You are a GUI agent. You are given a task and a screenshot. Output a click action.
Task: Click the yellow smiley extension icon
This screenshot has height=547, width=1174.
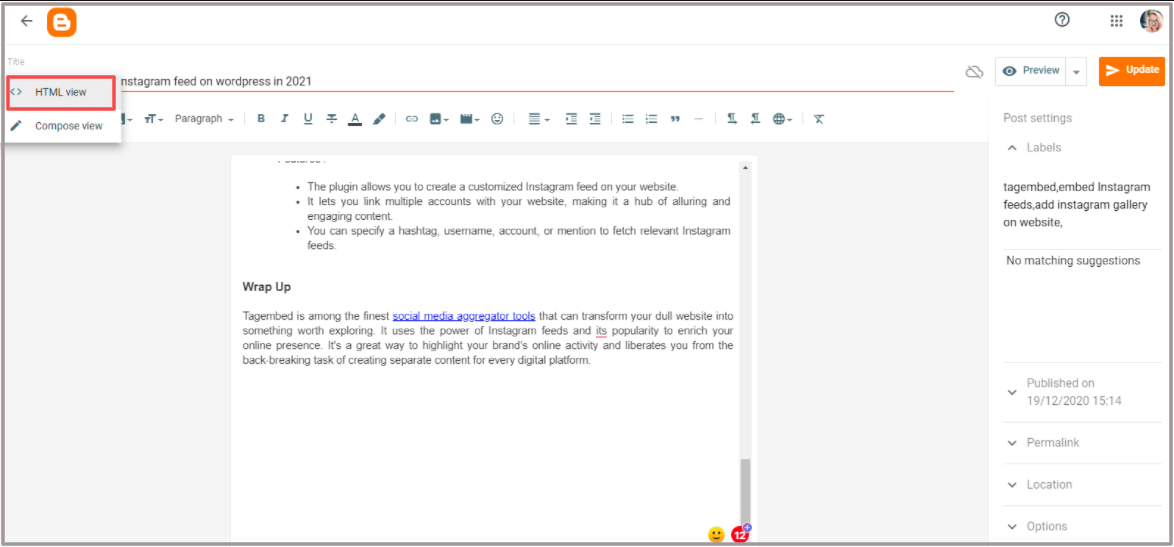point(717,534)
